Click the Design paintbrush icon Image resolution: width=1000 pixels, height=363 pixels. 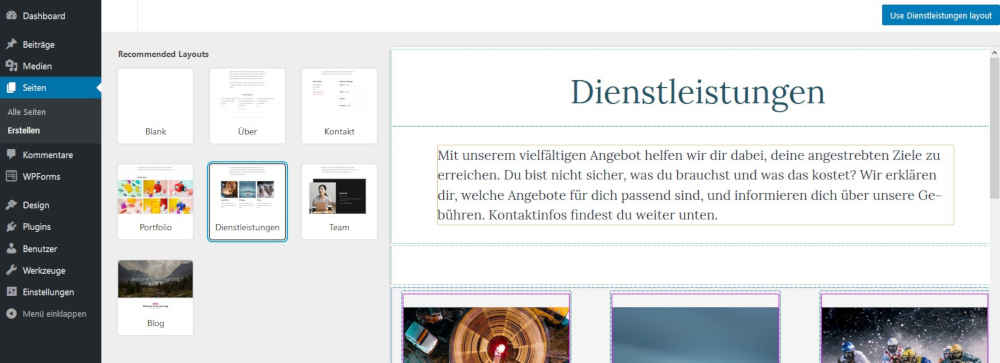(11, 205)
